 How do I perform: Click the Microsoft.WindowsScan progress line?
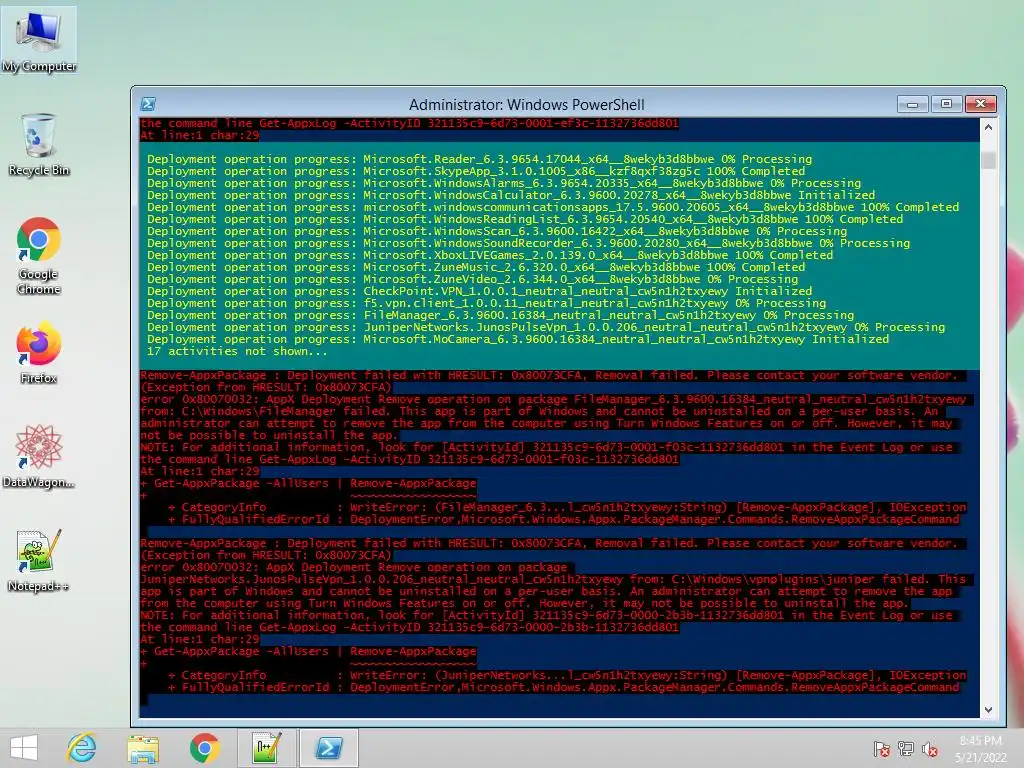[x=497, y=231]
